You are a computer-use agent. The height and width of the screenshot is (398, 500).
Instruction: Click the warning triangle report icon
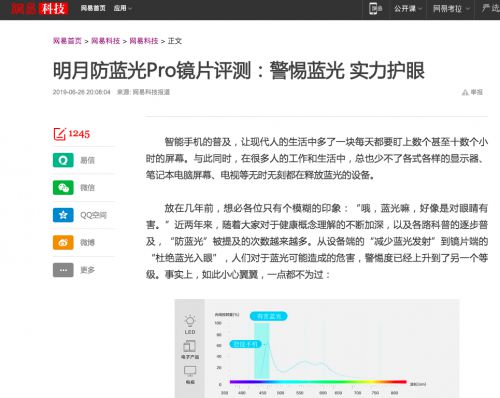pos(465,92)
